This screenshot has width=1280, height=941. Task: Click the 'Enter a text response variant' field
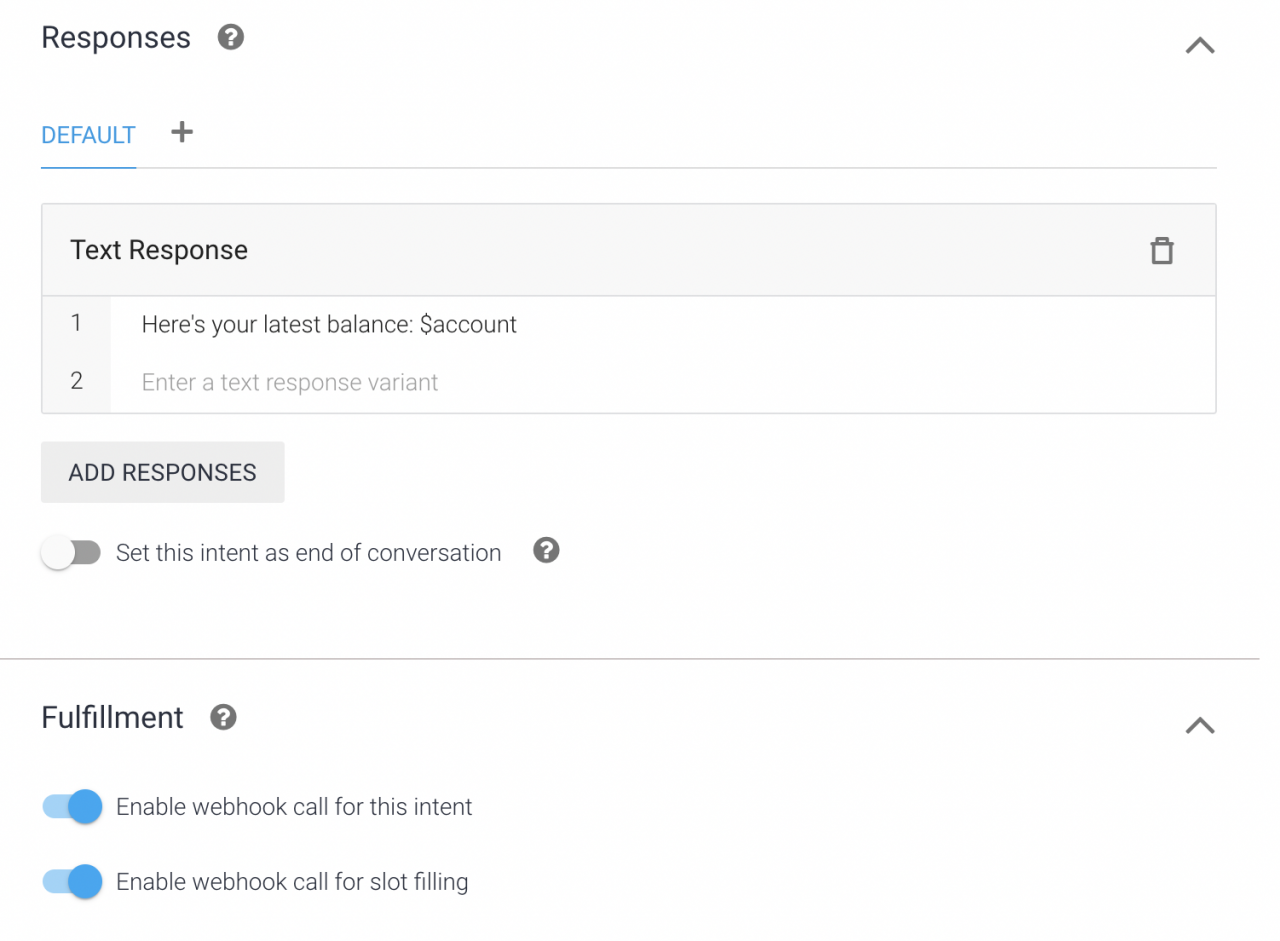(x=663, y=382)
